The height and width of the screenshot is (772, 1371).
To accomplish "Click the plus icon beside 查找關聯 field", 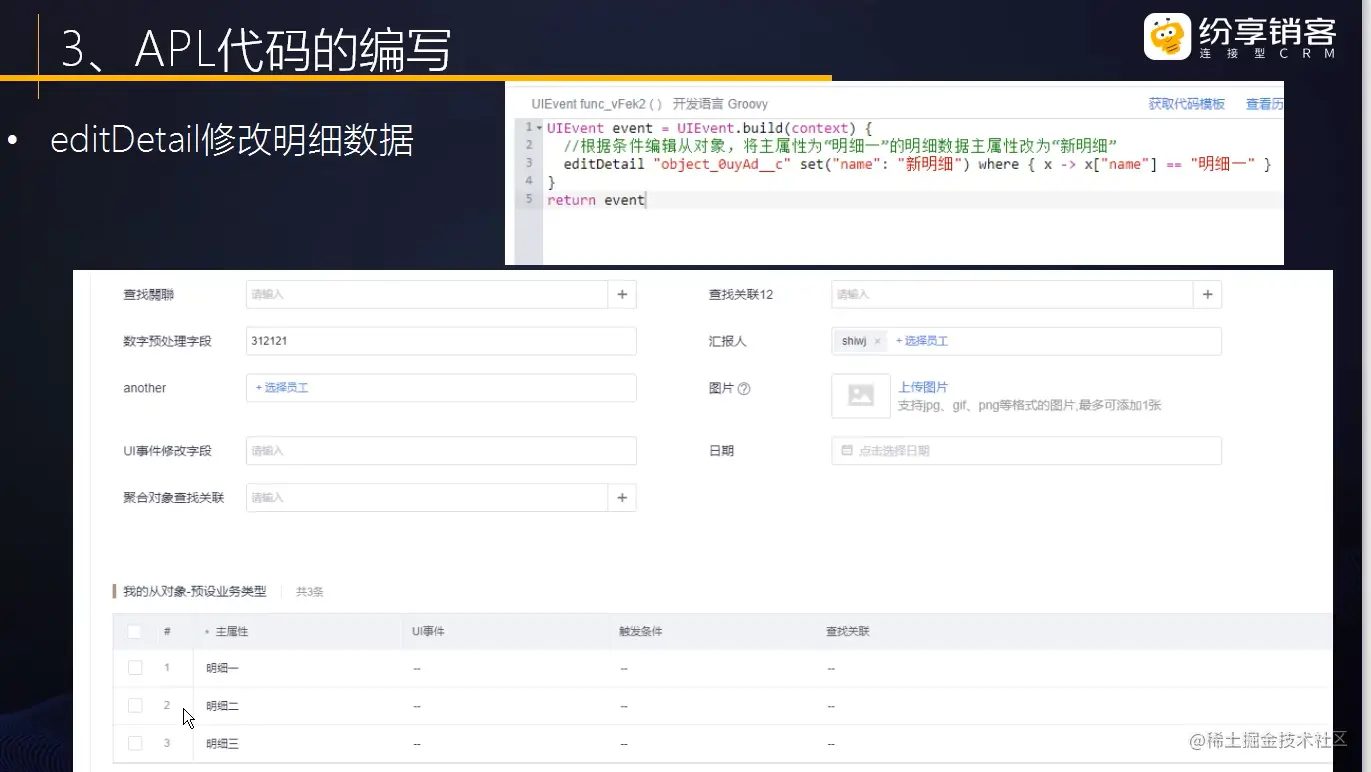I will pyautogui.click(x=622, y=294).
